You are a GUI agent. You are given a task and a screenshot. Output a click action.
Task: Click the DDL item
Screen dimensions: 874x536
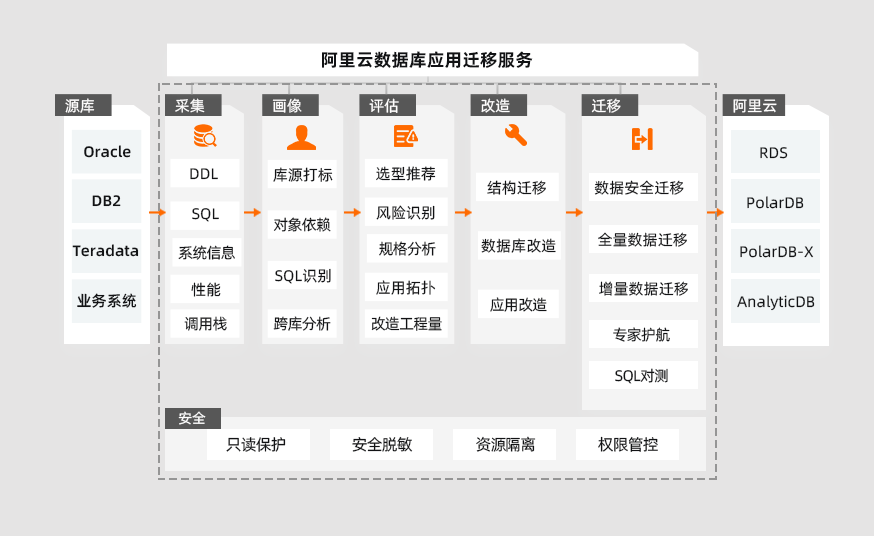pos(205,173)
